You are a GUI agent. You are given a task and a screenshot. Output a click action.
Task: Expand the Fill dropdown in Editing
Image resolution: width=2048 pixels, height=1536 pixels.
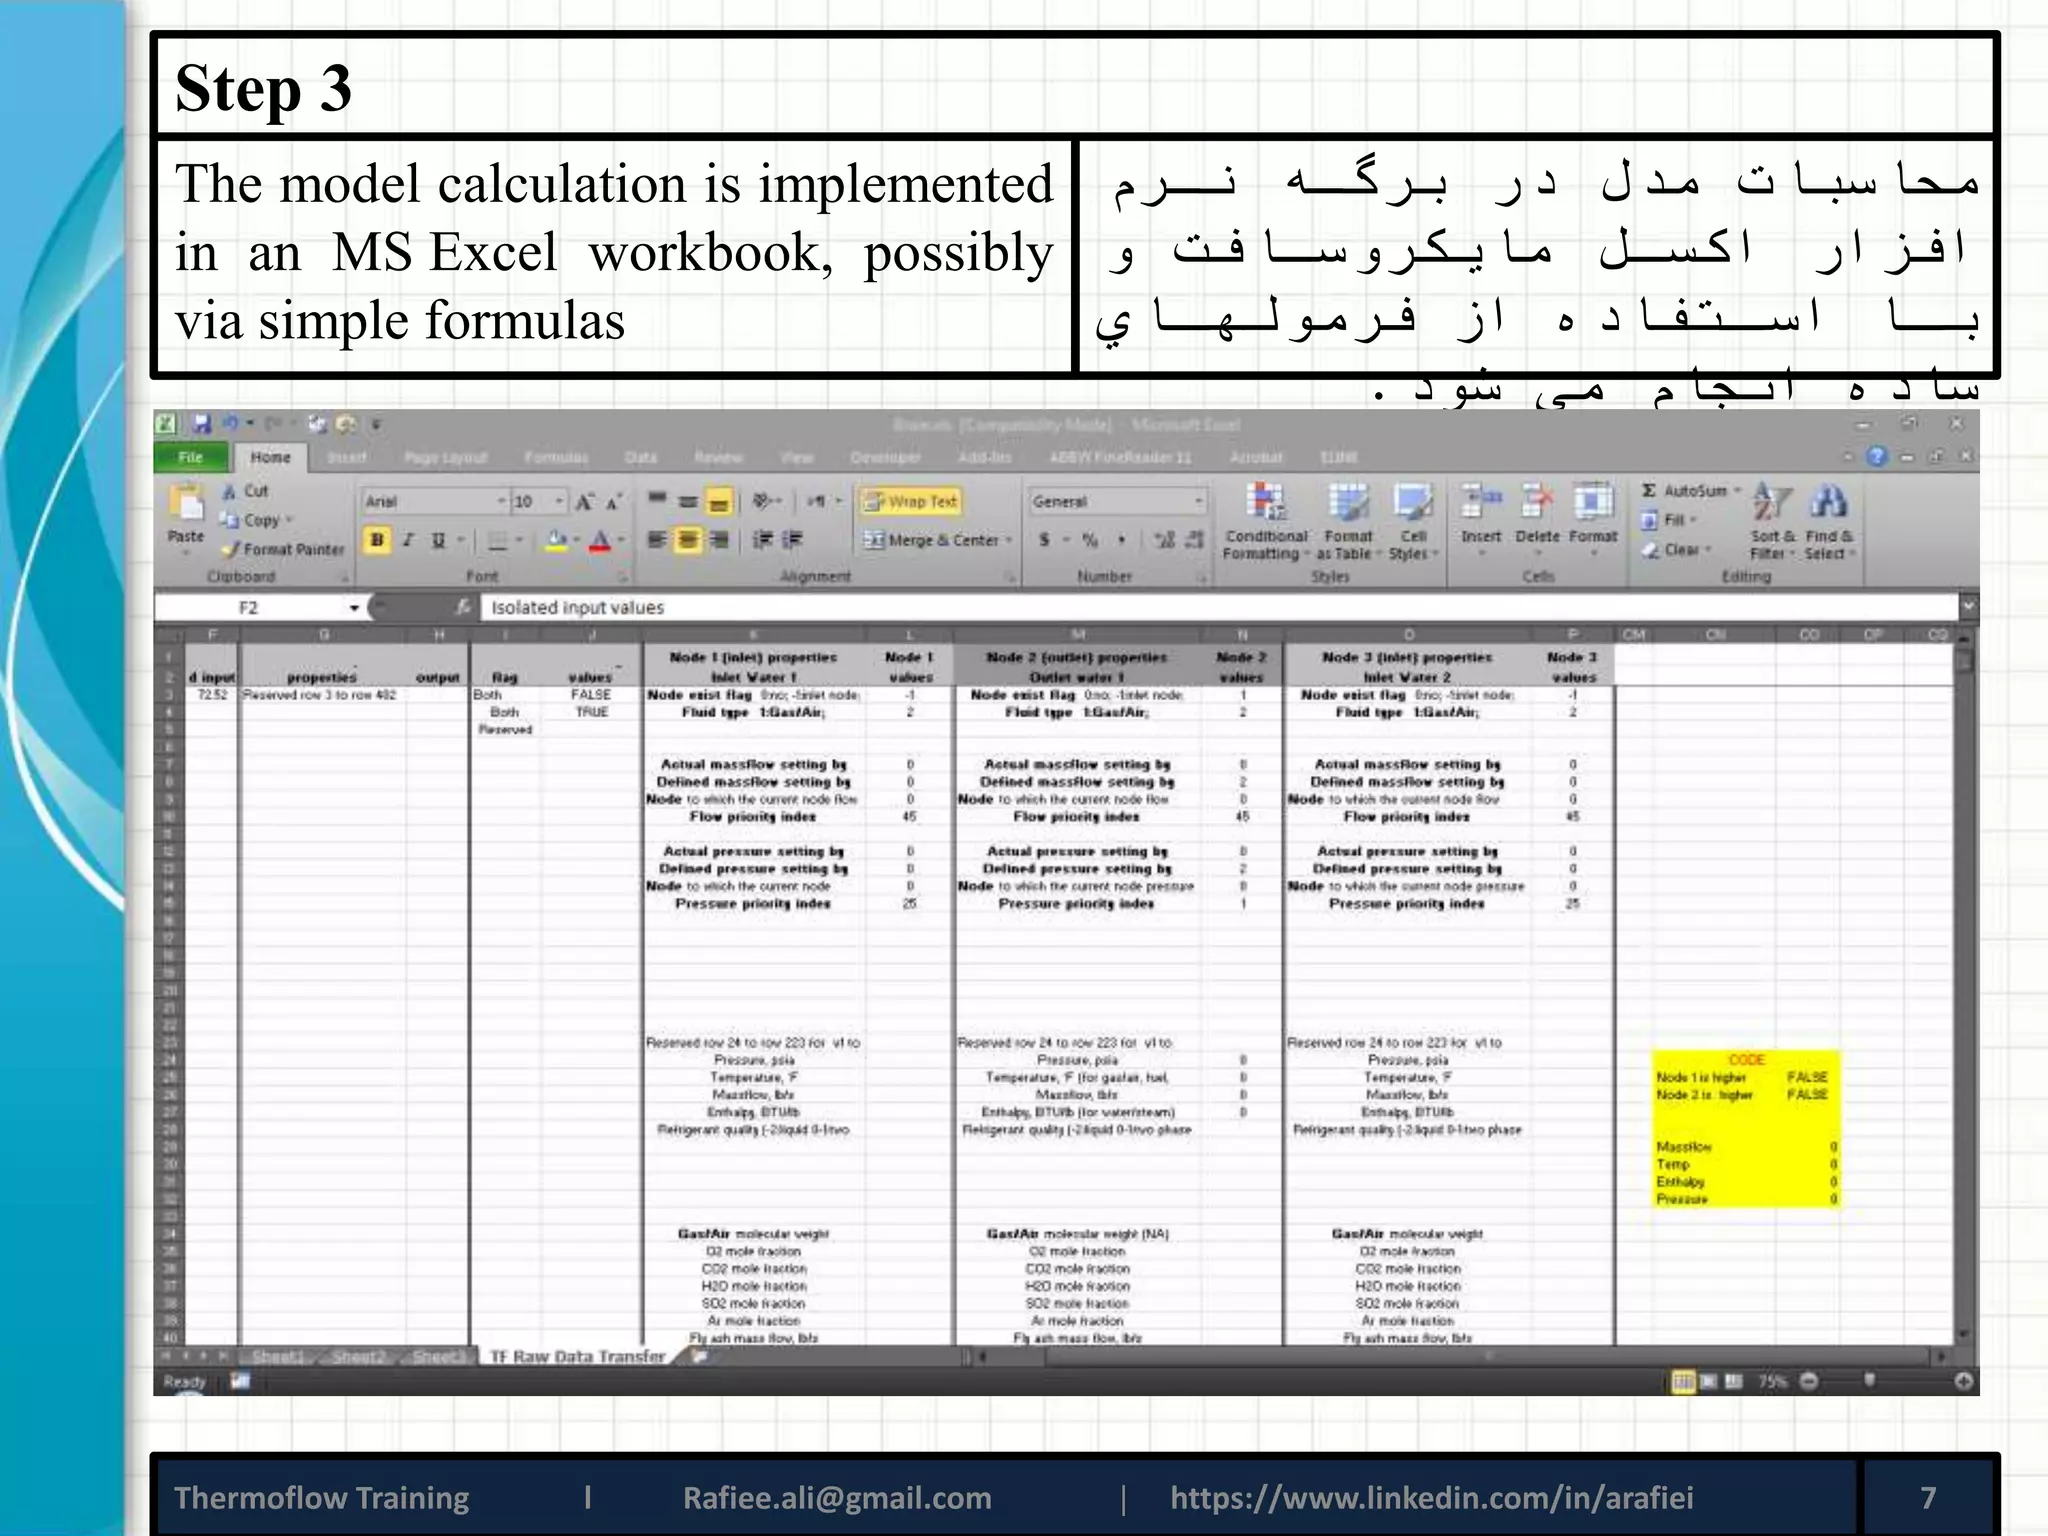tap(1693, 520)
